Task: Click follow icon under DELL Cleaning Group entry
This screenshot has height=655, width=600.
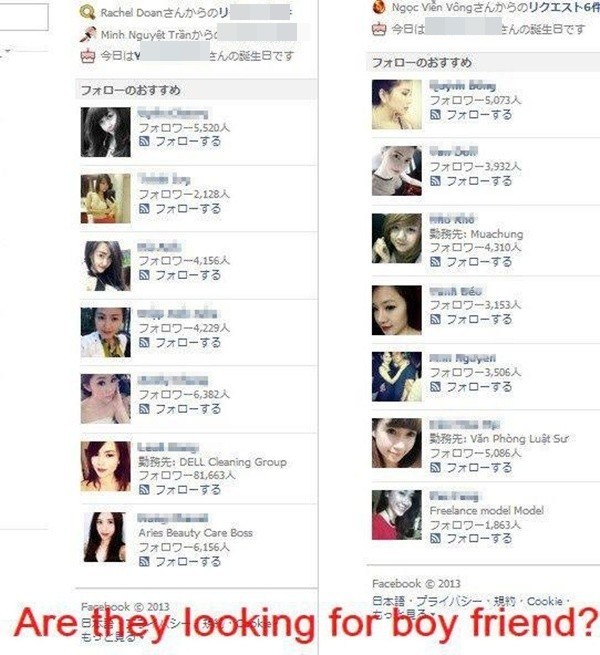Action: 144,489
